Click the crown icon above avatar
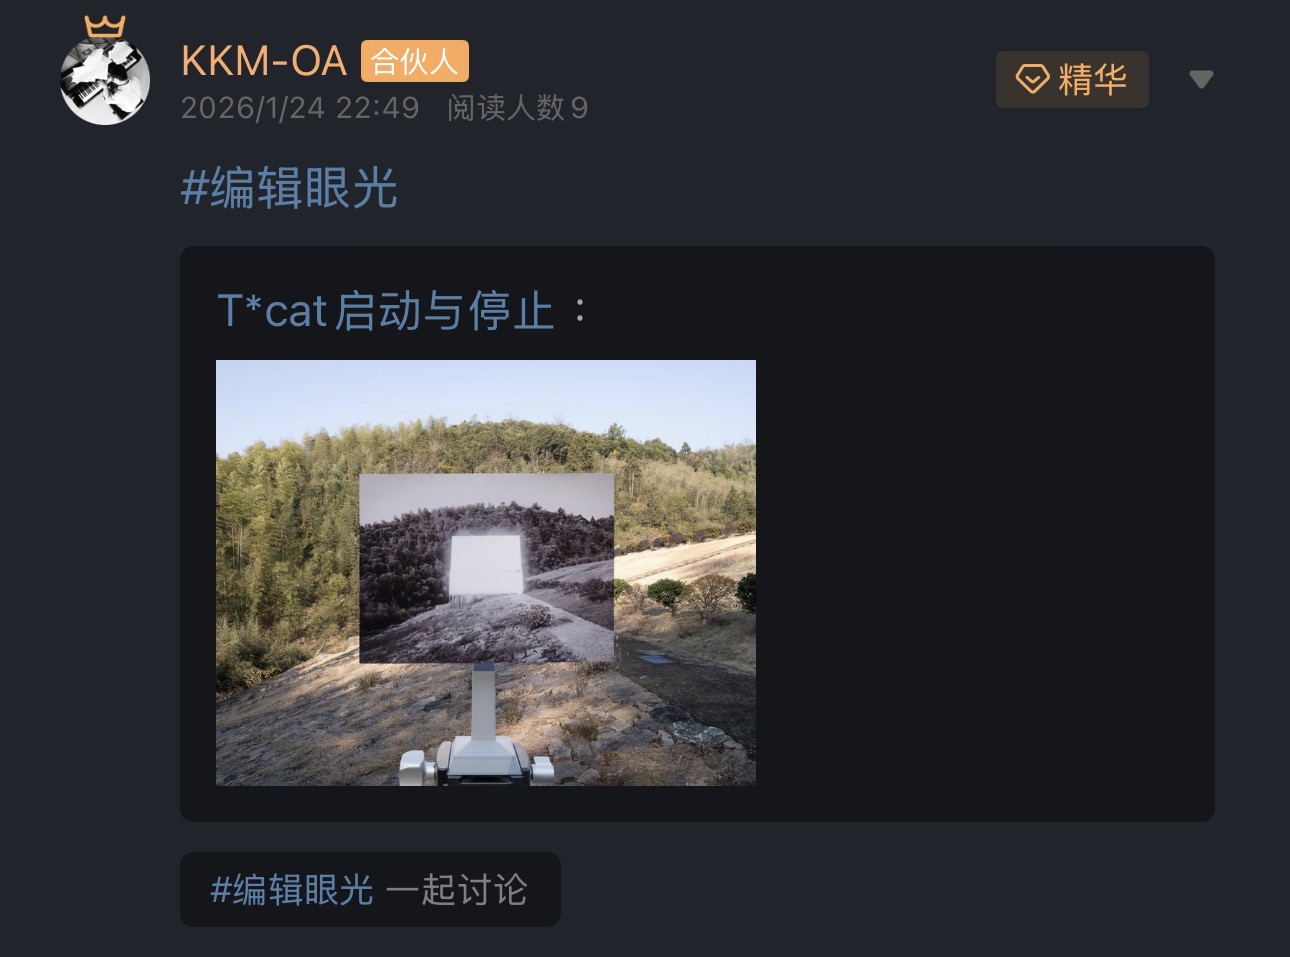The height and width of the screenshot is (957, 1290). [105, 26]
